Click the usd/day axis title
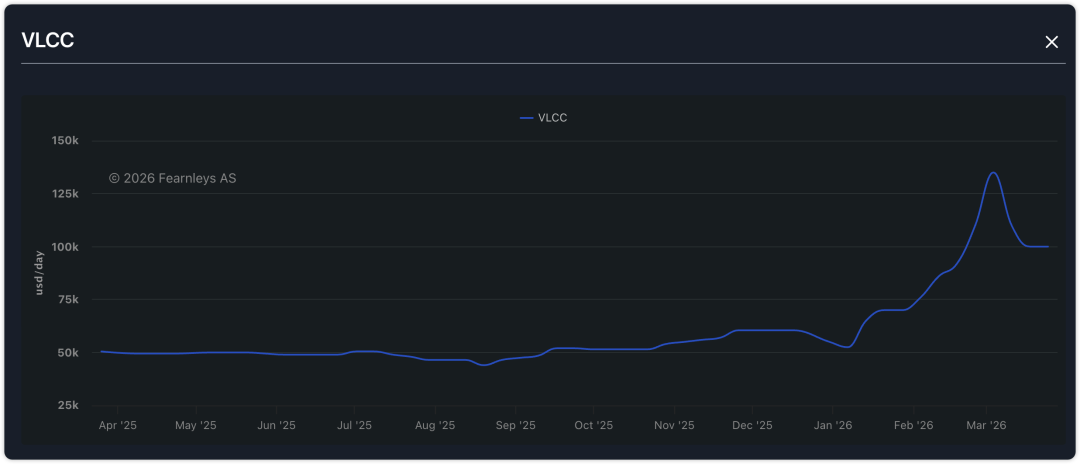 click(40, 273)
